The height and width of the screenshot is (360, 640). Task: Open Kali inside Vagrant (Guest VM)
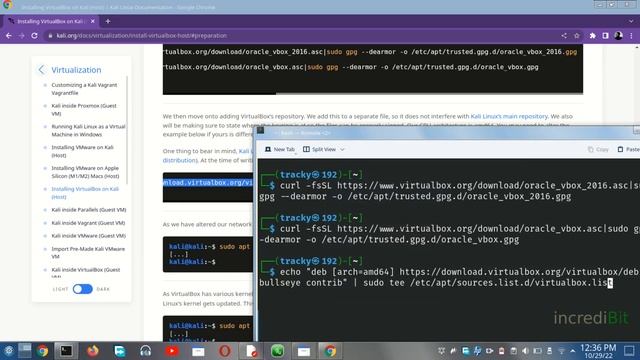(88, 223)
